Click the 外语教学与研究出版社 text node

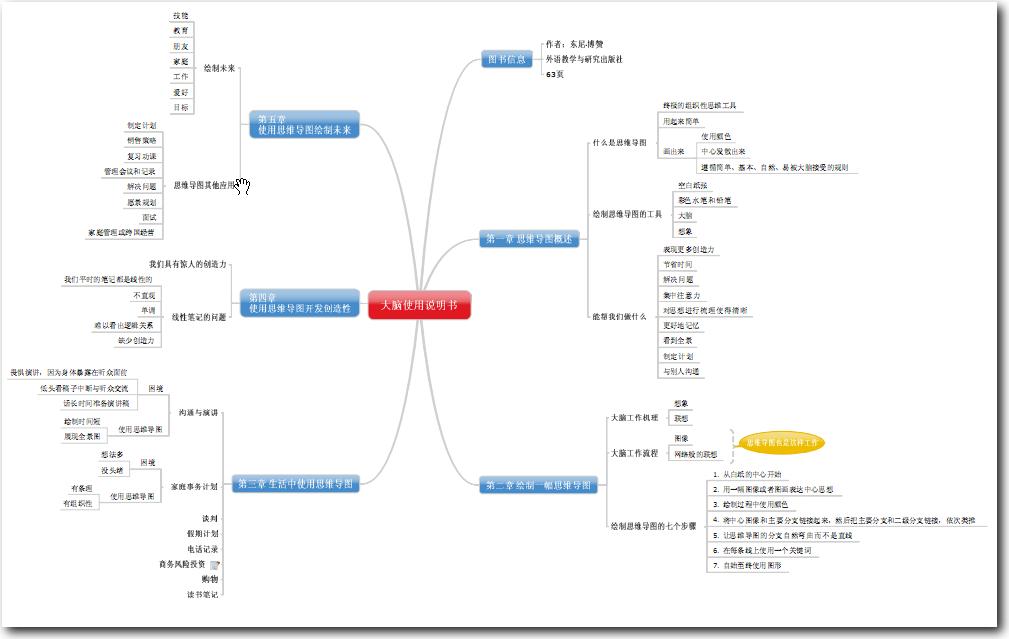(584, 60)
